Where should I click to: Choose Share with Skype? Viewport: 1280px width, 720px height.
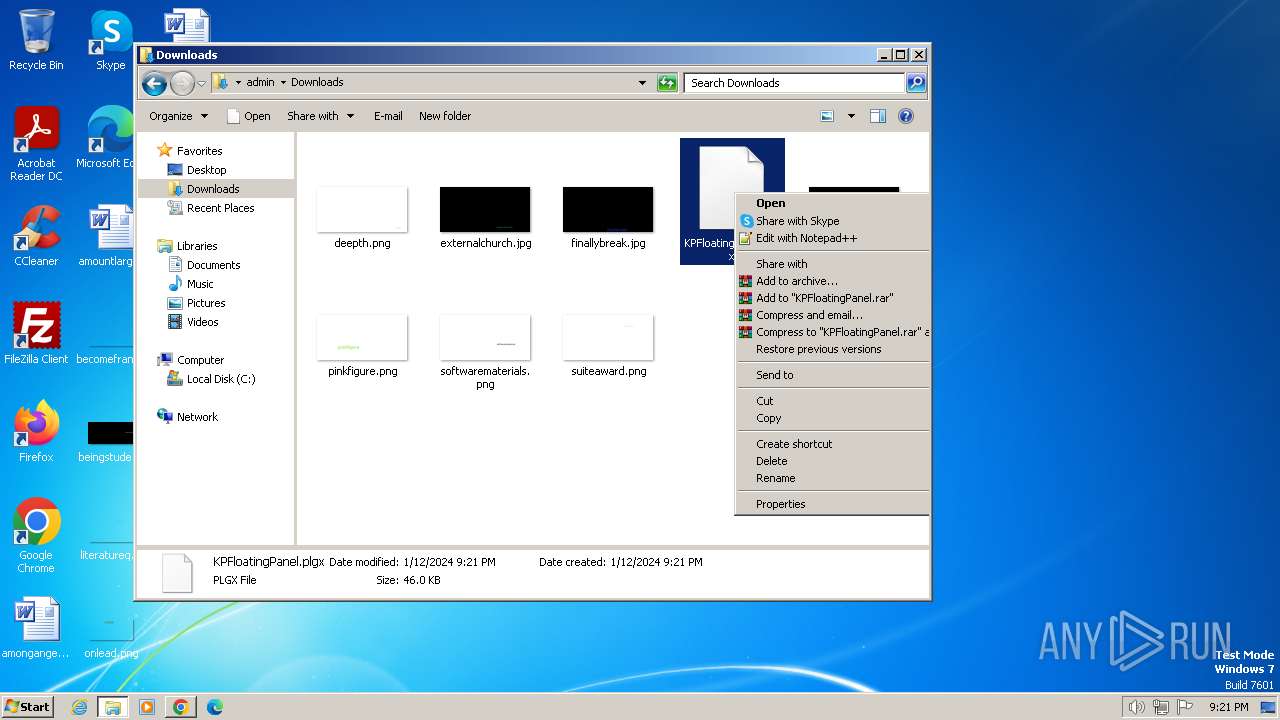point(797,221)
